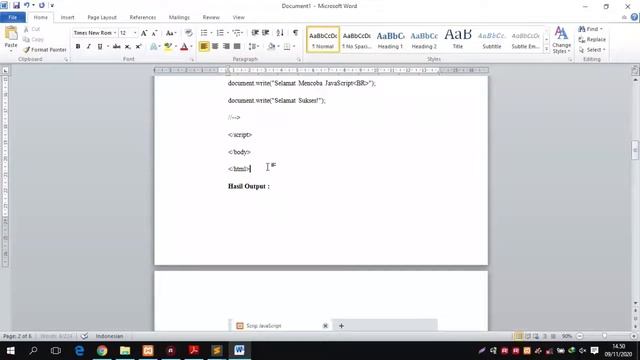Open the File tab
The width and height of the screenshot is (640, 360).
(13, 17)
